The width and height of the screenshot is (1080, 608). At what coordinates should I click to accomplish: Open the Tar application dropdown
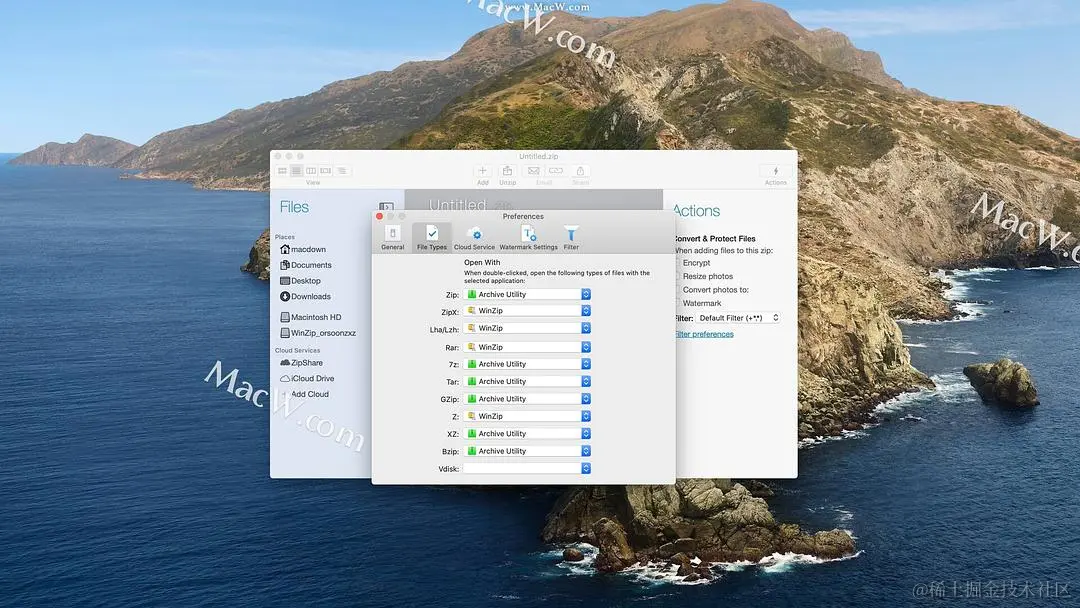click(527, 381)
